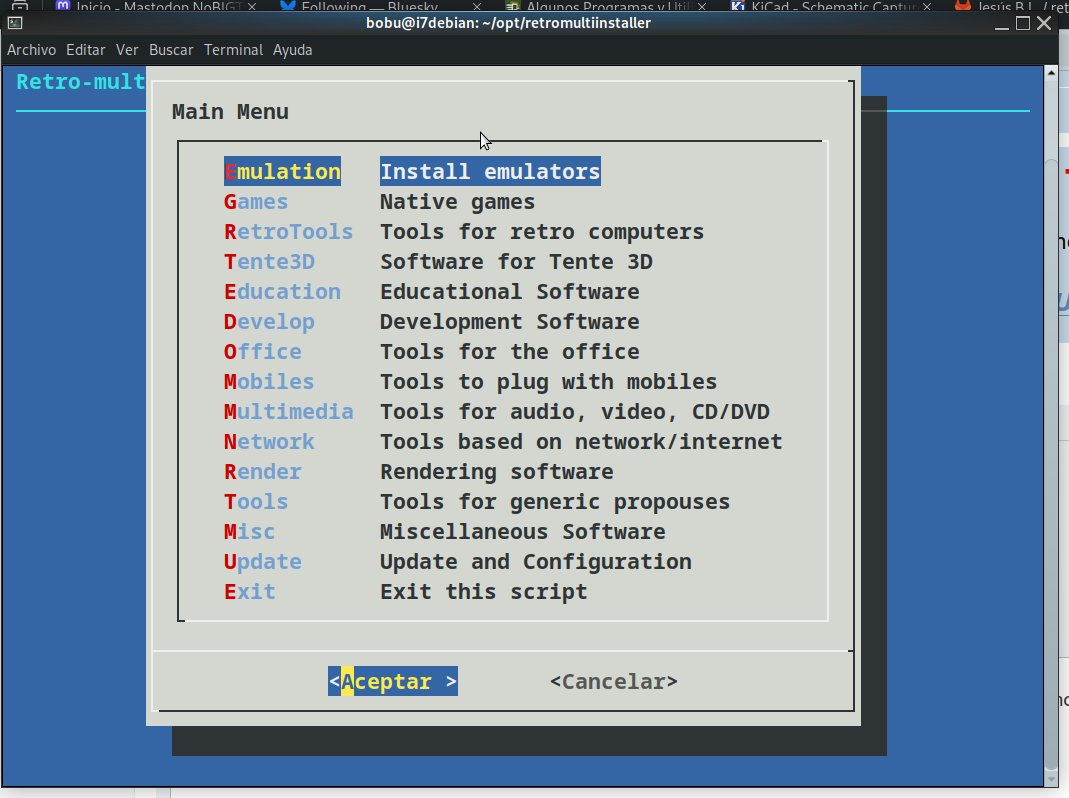Click the 'Main Menu' dialog title
This screenshot has height=798, width=1069.
[x=230, y=112]
